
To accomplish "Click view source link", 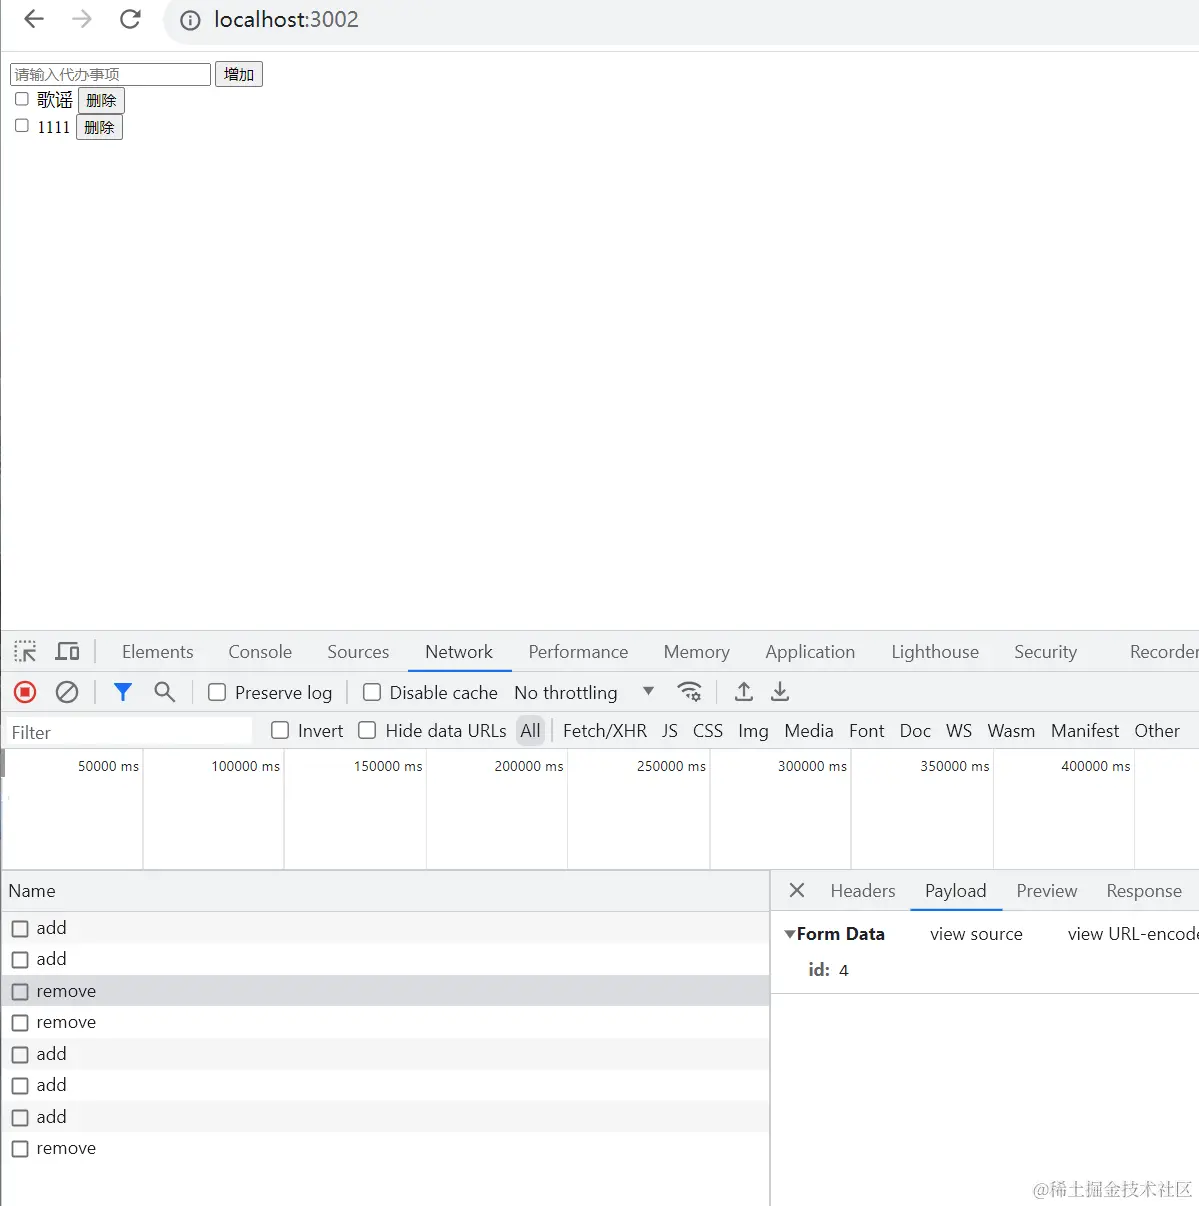I will (x=976, y=934).
